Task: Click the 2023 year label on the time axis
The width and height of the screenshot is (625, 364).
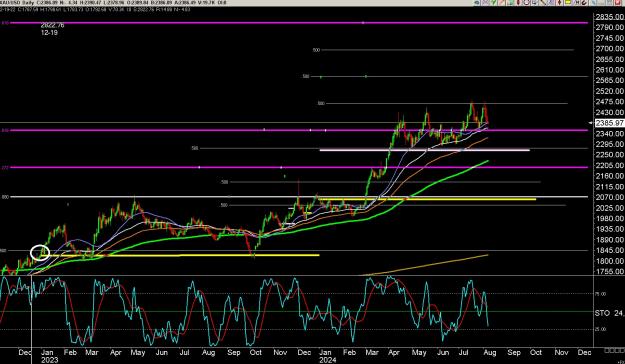Action: [x=50, y=360]
